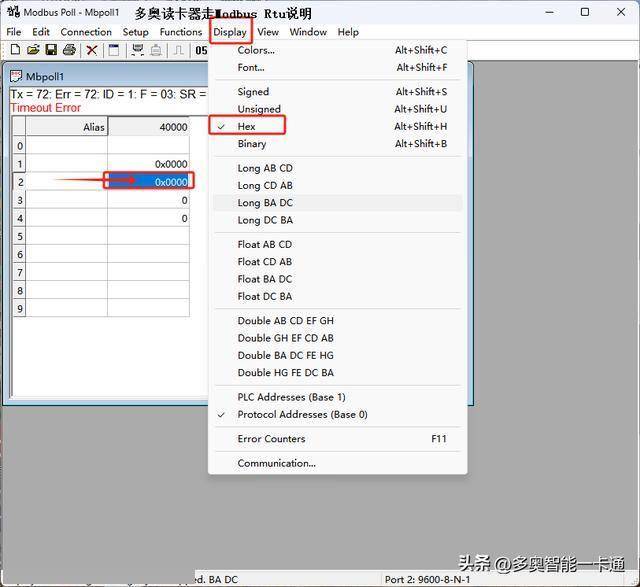Click the New document toolbar icon
640x587 pixels.
point(15,50)
